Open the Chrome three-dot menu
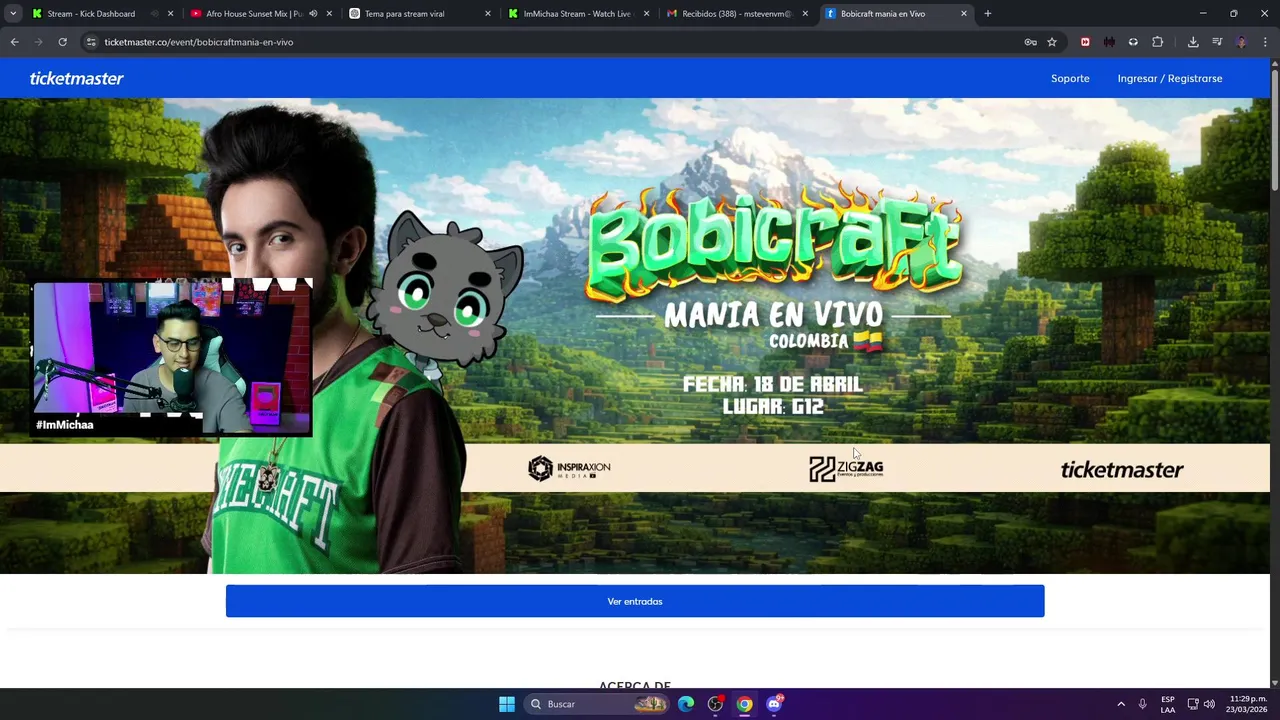This screenshot has width=1280, height=720. [1265, 42]
